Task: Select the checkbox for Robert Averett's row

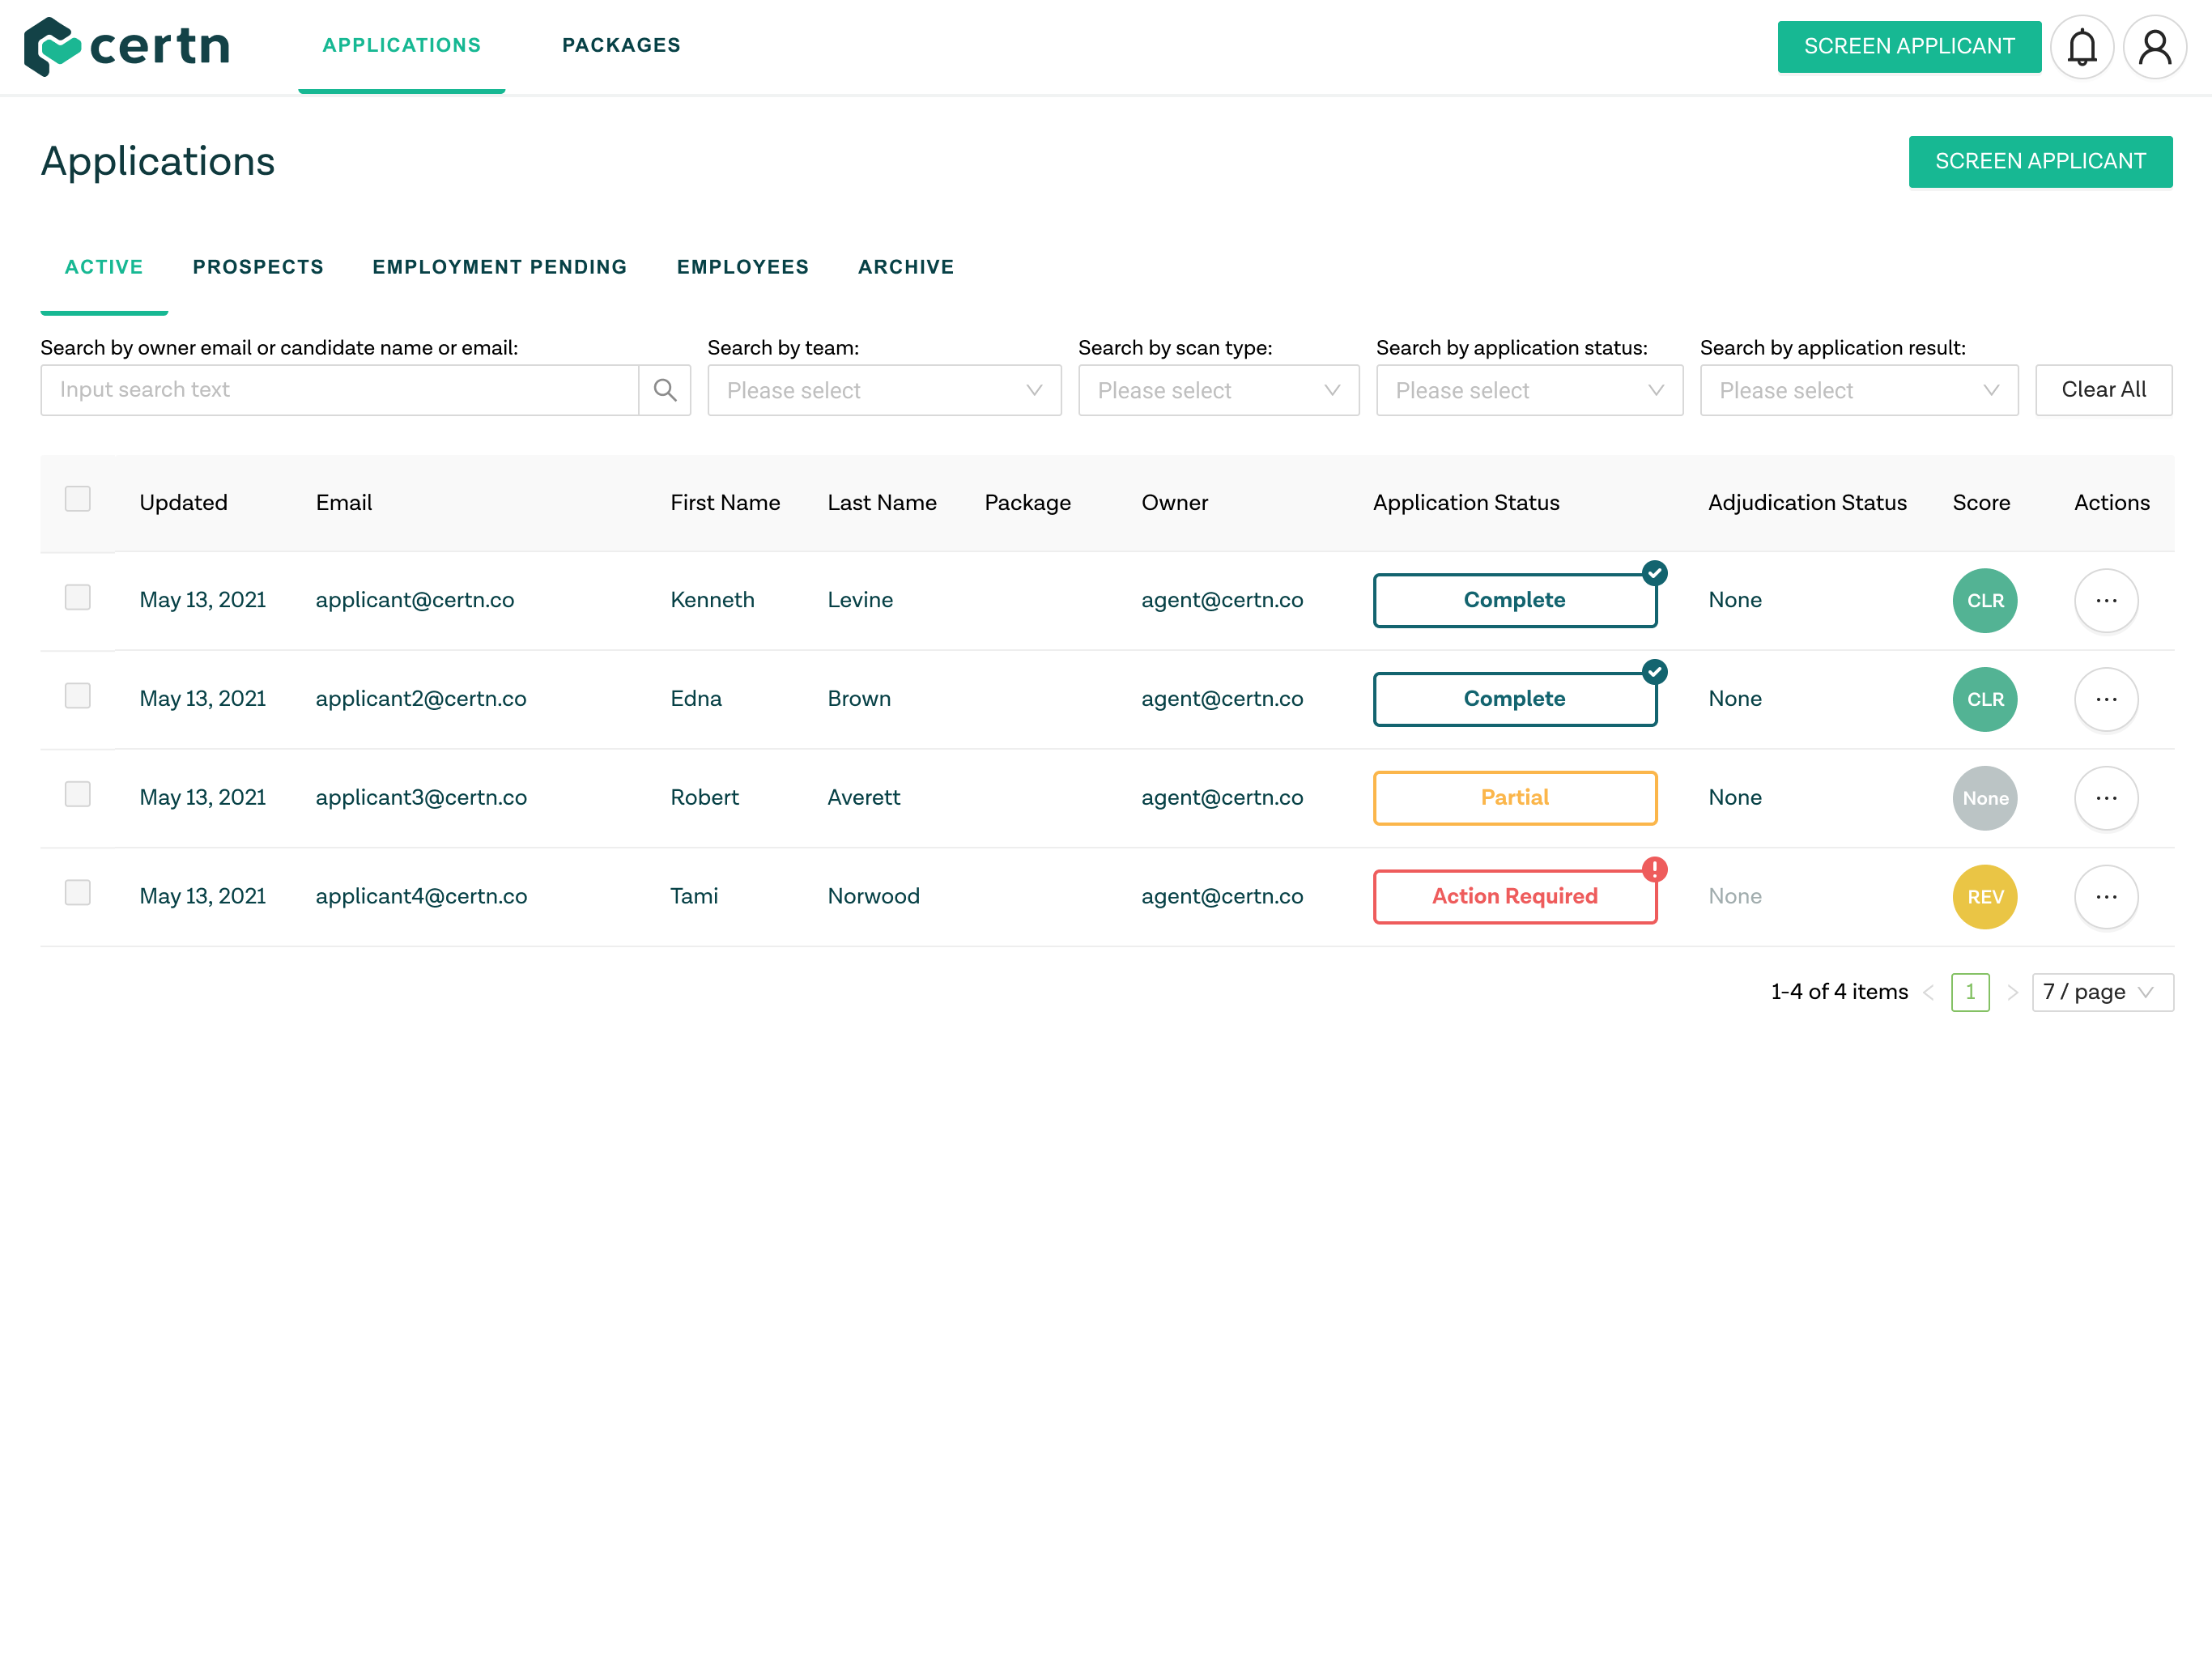Action: (78, 793)
